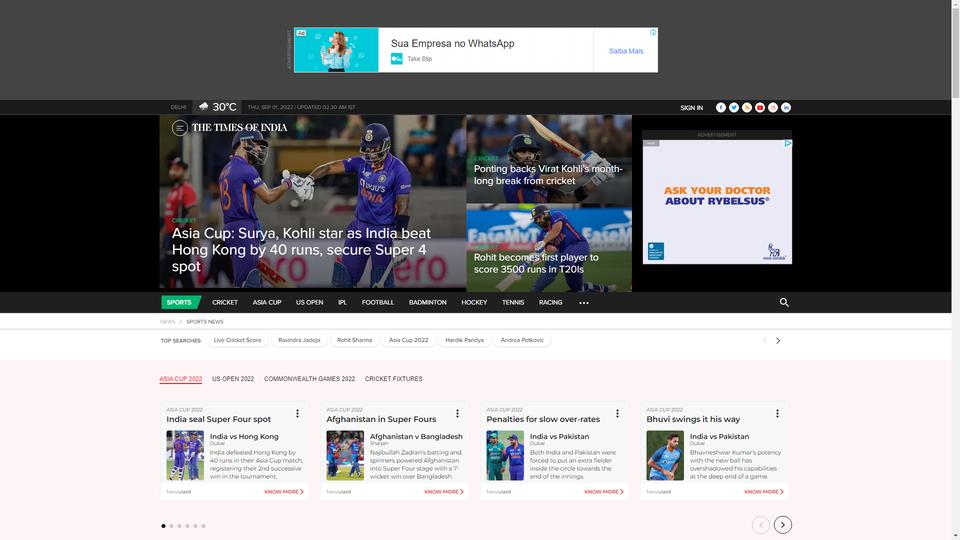Select sixth carousel page dot

coord(203,526)
